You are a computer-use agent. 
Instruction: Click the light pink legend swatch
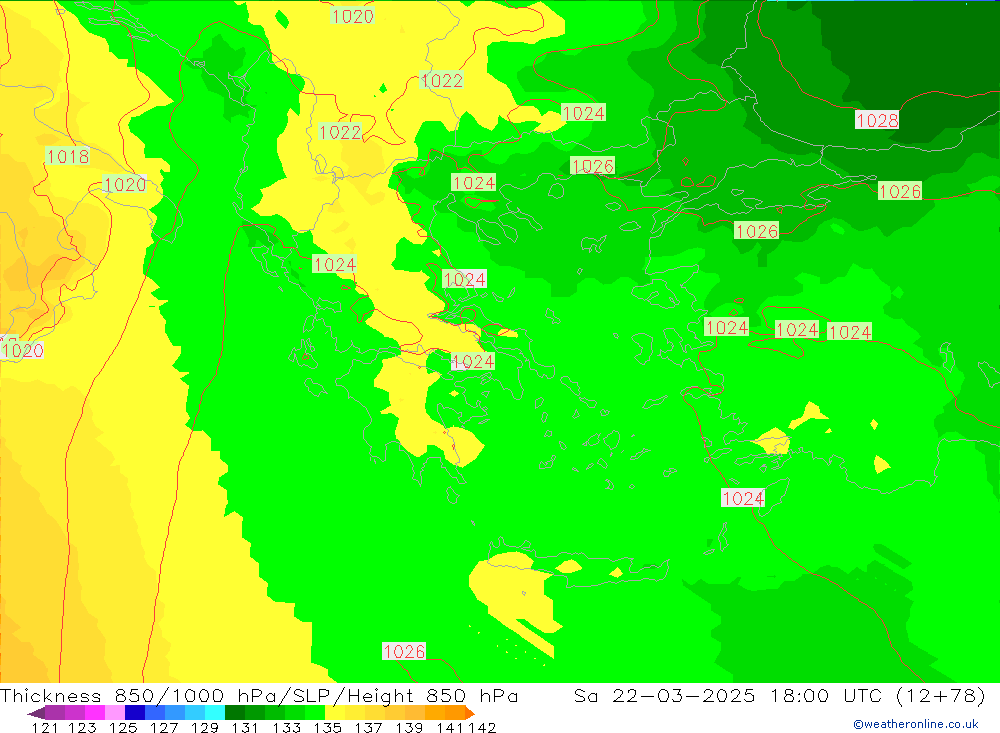[114, 713]
